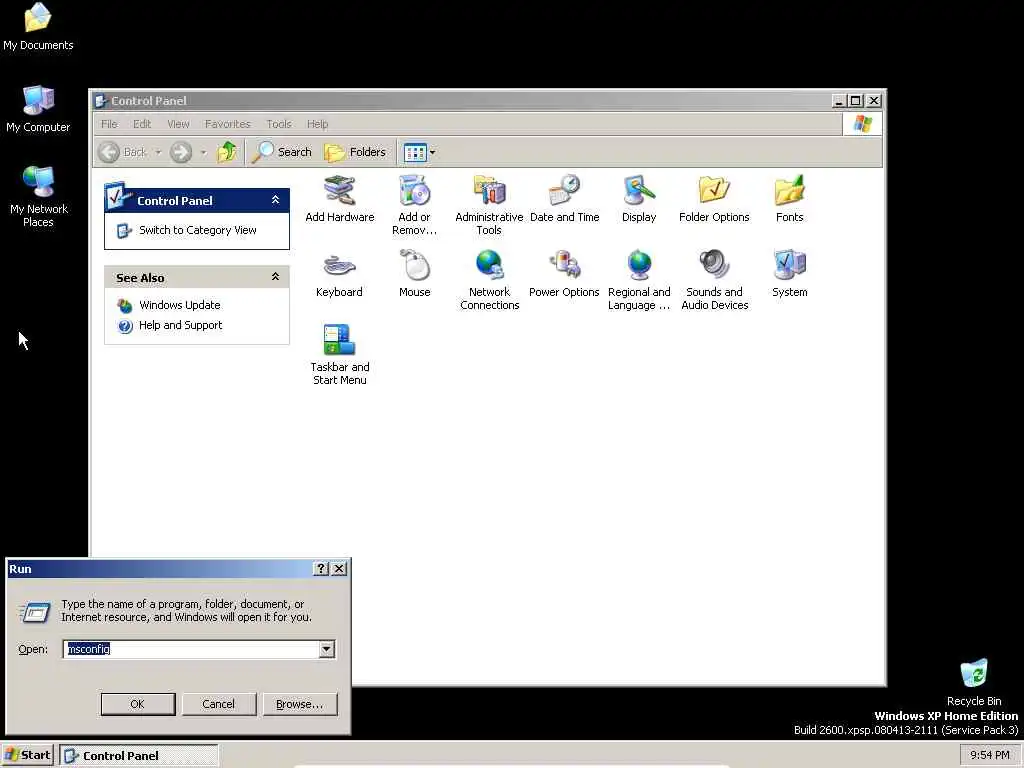
Task: Open the Tools menu
Action: [279, 124]
